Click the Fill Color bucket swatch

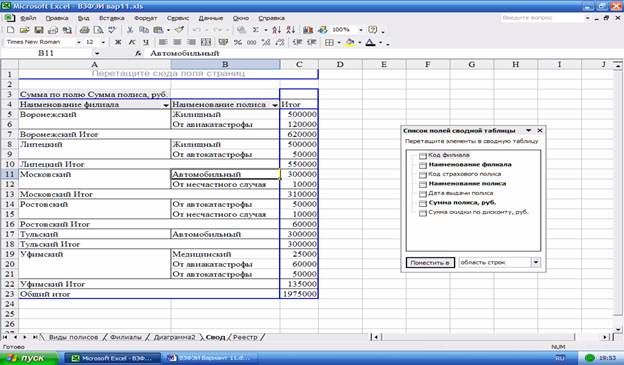pos(350,42)
